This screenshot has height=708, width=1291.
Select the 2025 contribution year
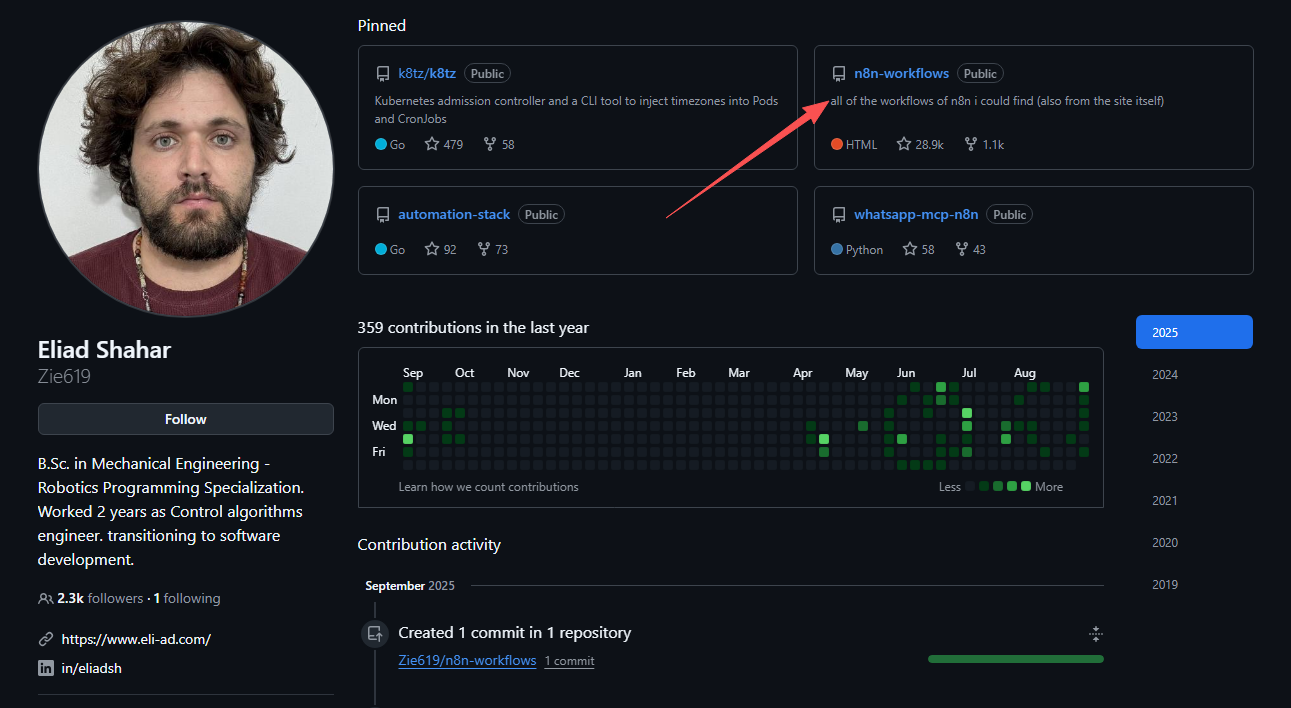click(x=1194, y=332)
